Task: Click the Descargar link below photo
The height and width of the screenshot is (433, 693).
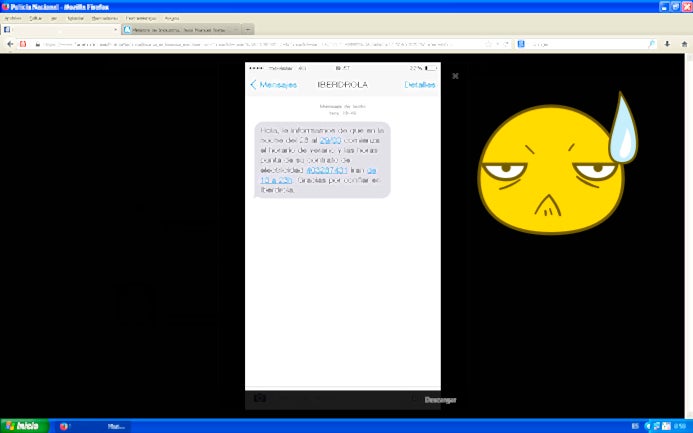Action: [440, 400]
